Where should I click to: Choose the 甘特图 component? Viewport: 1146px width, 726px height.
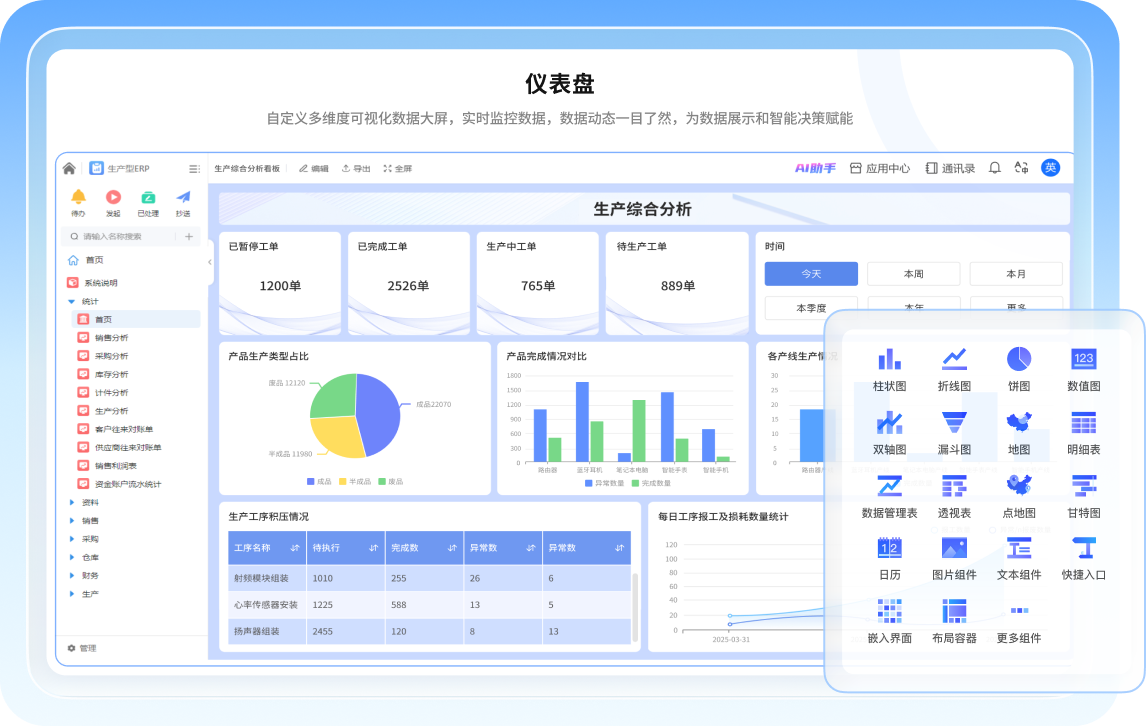click(1083, 497)
